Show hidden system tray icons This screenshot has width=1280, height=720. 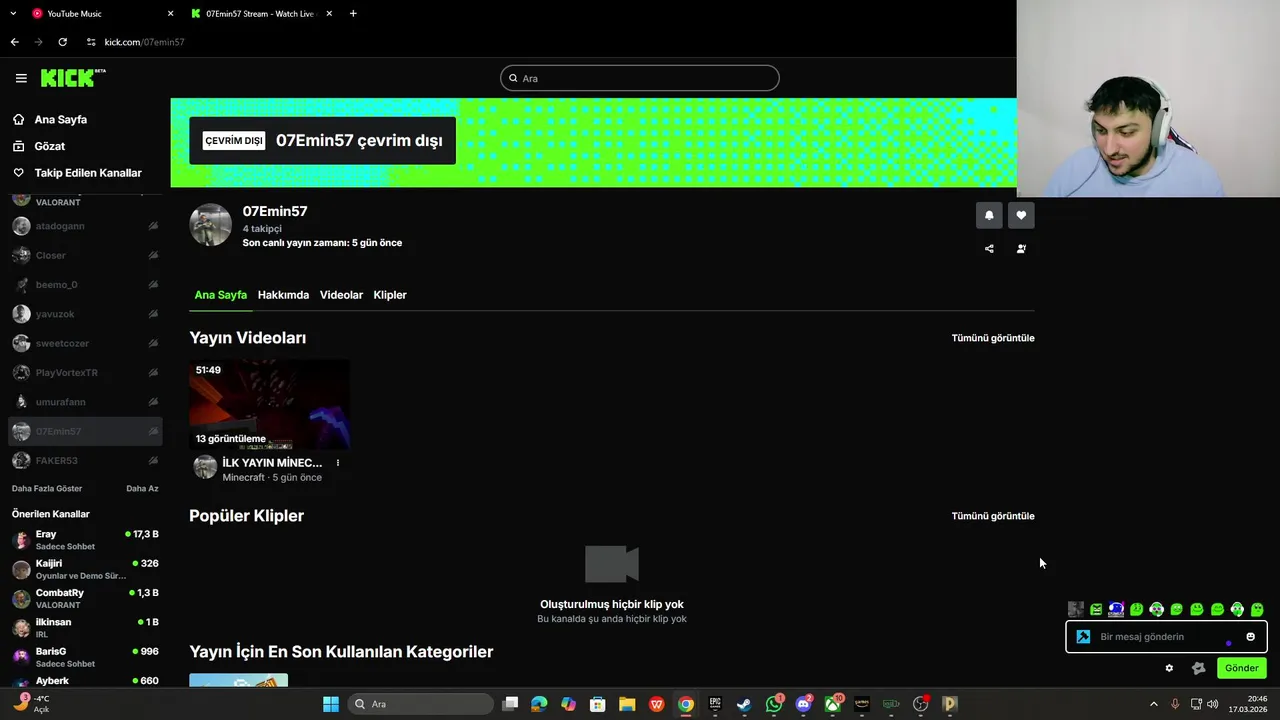[x=1153, y=704]
